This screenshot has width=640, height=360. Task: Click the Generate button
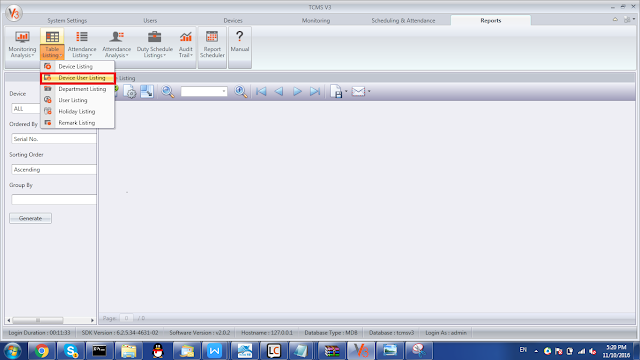click(x=31, y=218)
